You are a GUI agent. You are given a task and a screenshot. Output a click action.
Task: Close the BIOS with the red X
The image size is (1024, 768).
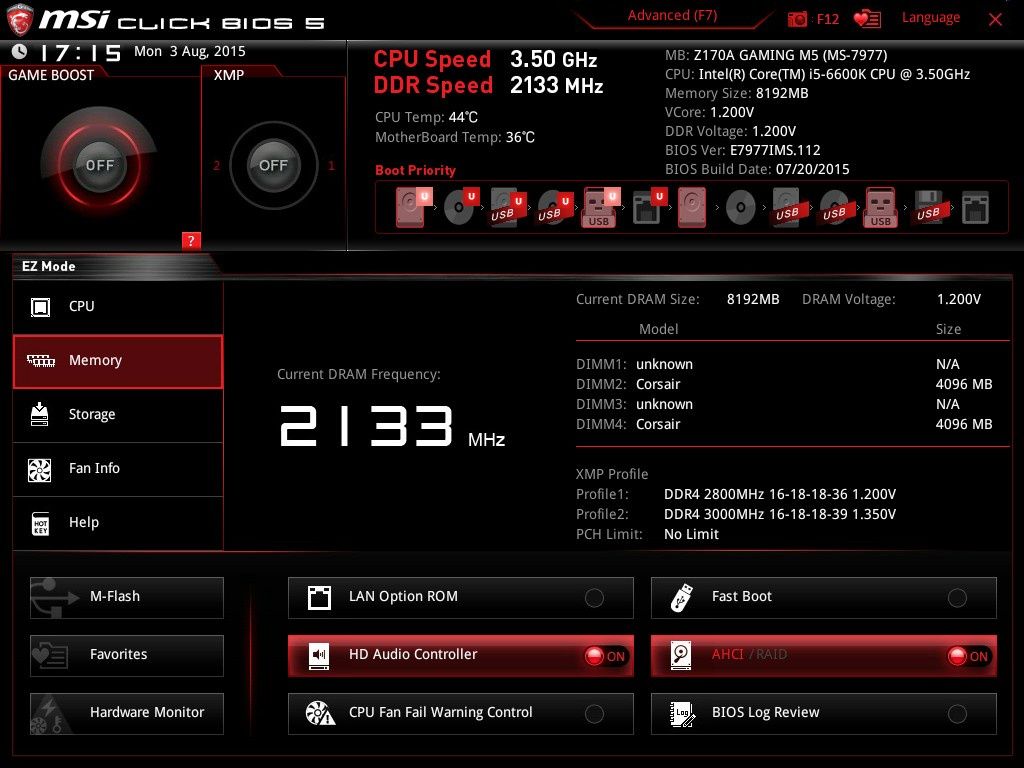click(995, 20)
